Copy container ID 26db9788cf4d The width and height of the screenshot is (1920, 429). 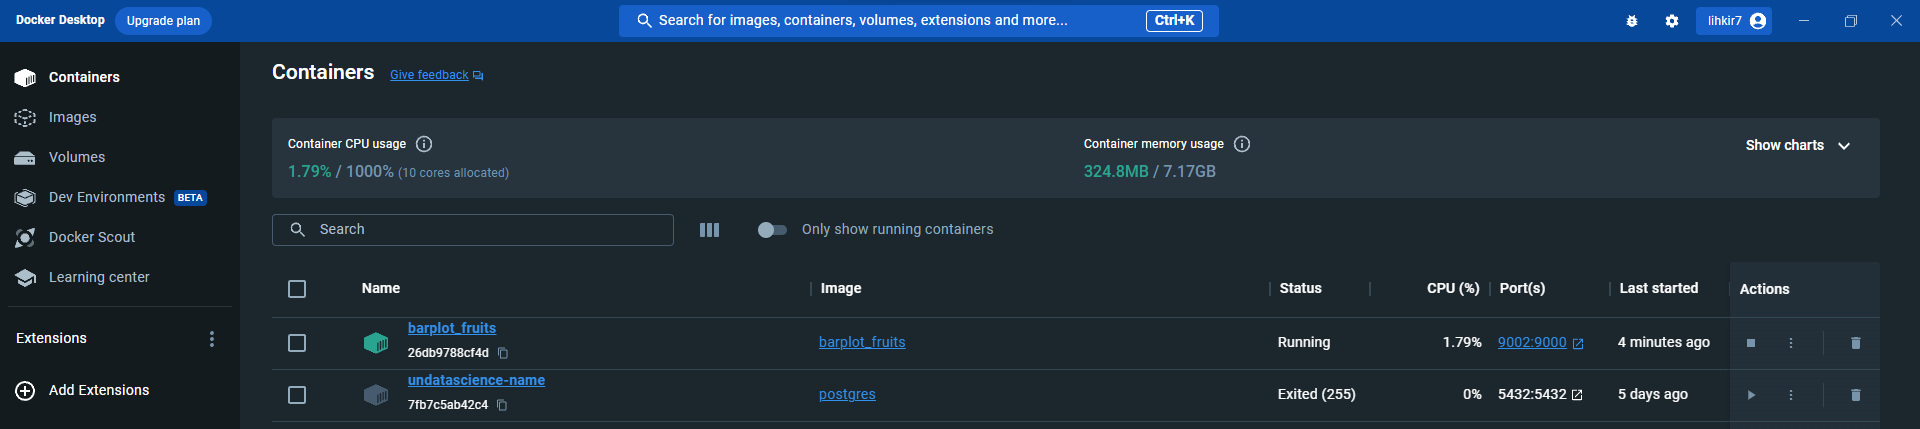click(503, 353)
